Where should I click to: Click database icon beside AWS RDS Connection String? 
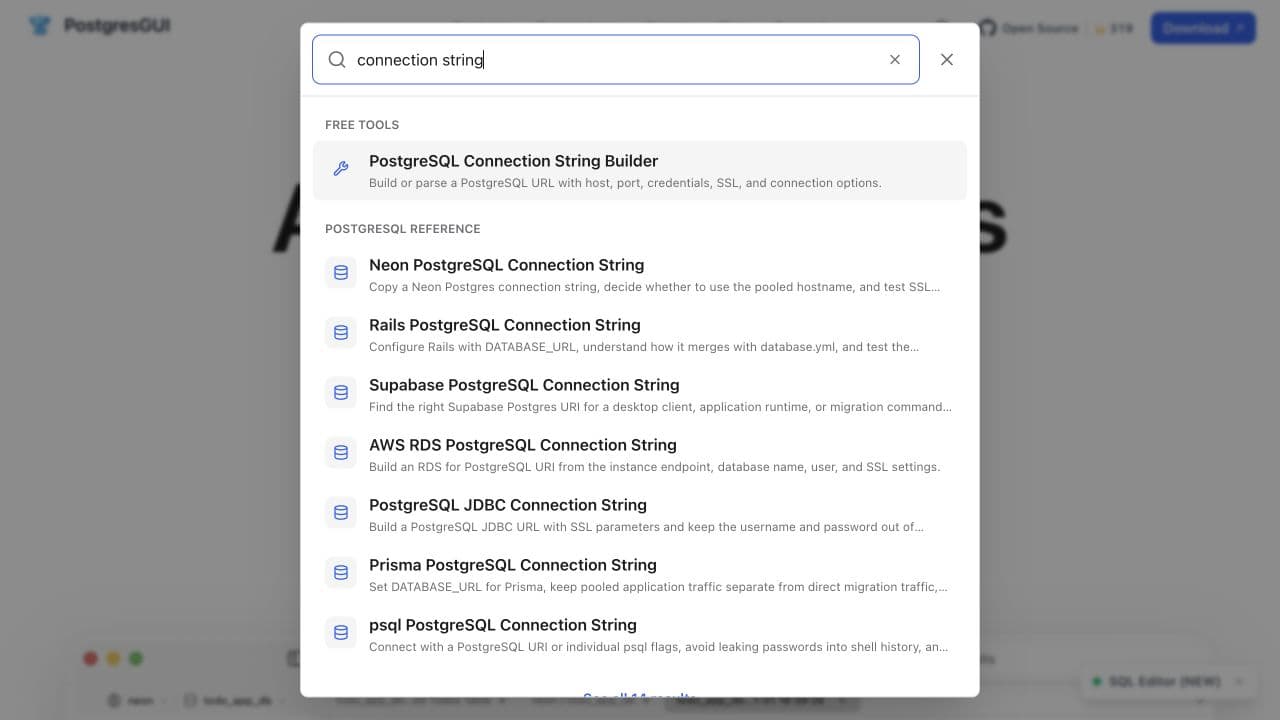pyautogui.click(x=341, y=453)
